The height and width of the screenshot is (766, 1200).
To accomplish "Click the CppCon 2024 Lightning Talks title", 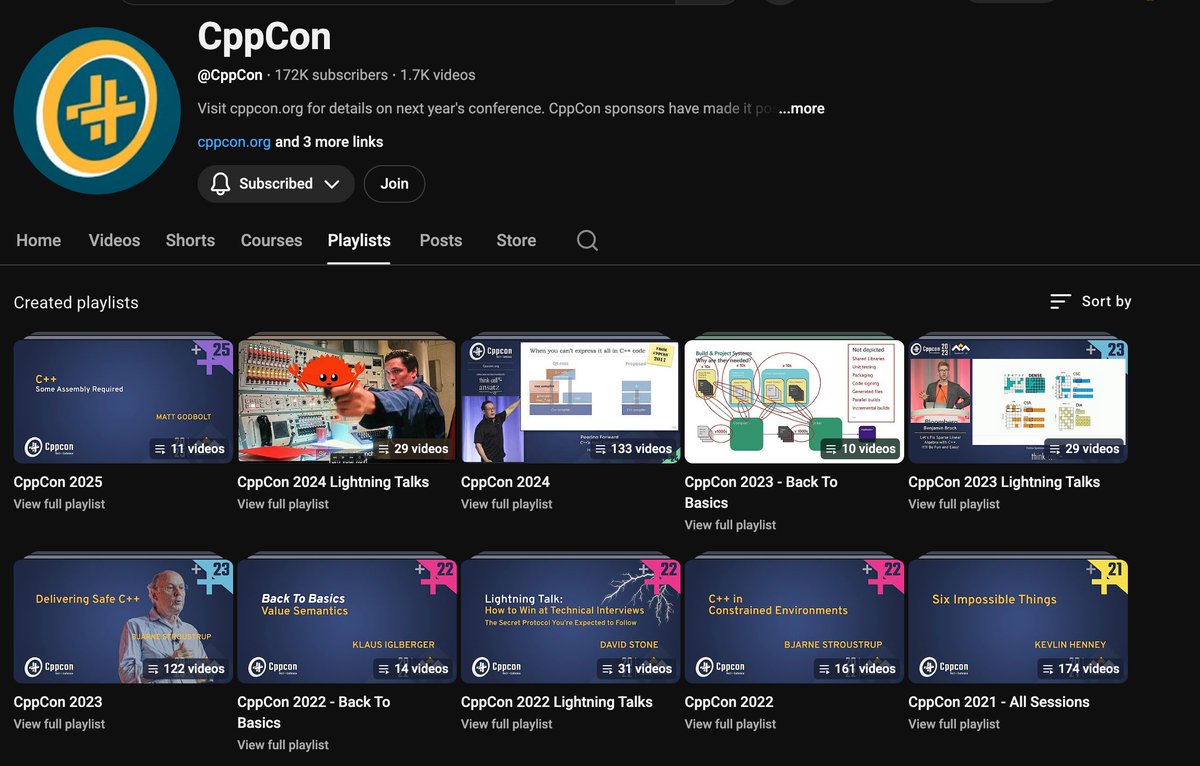I will pyautogui.click(x=333, y=482).
